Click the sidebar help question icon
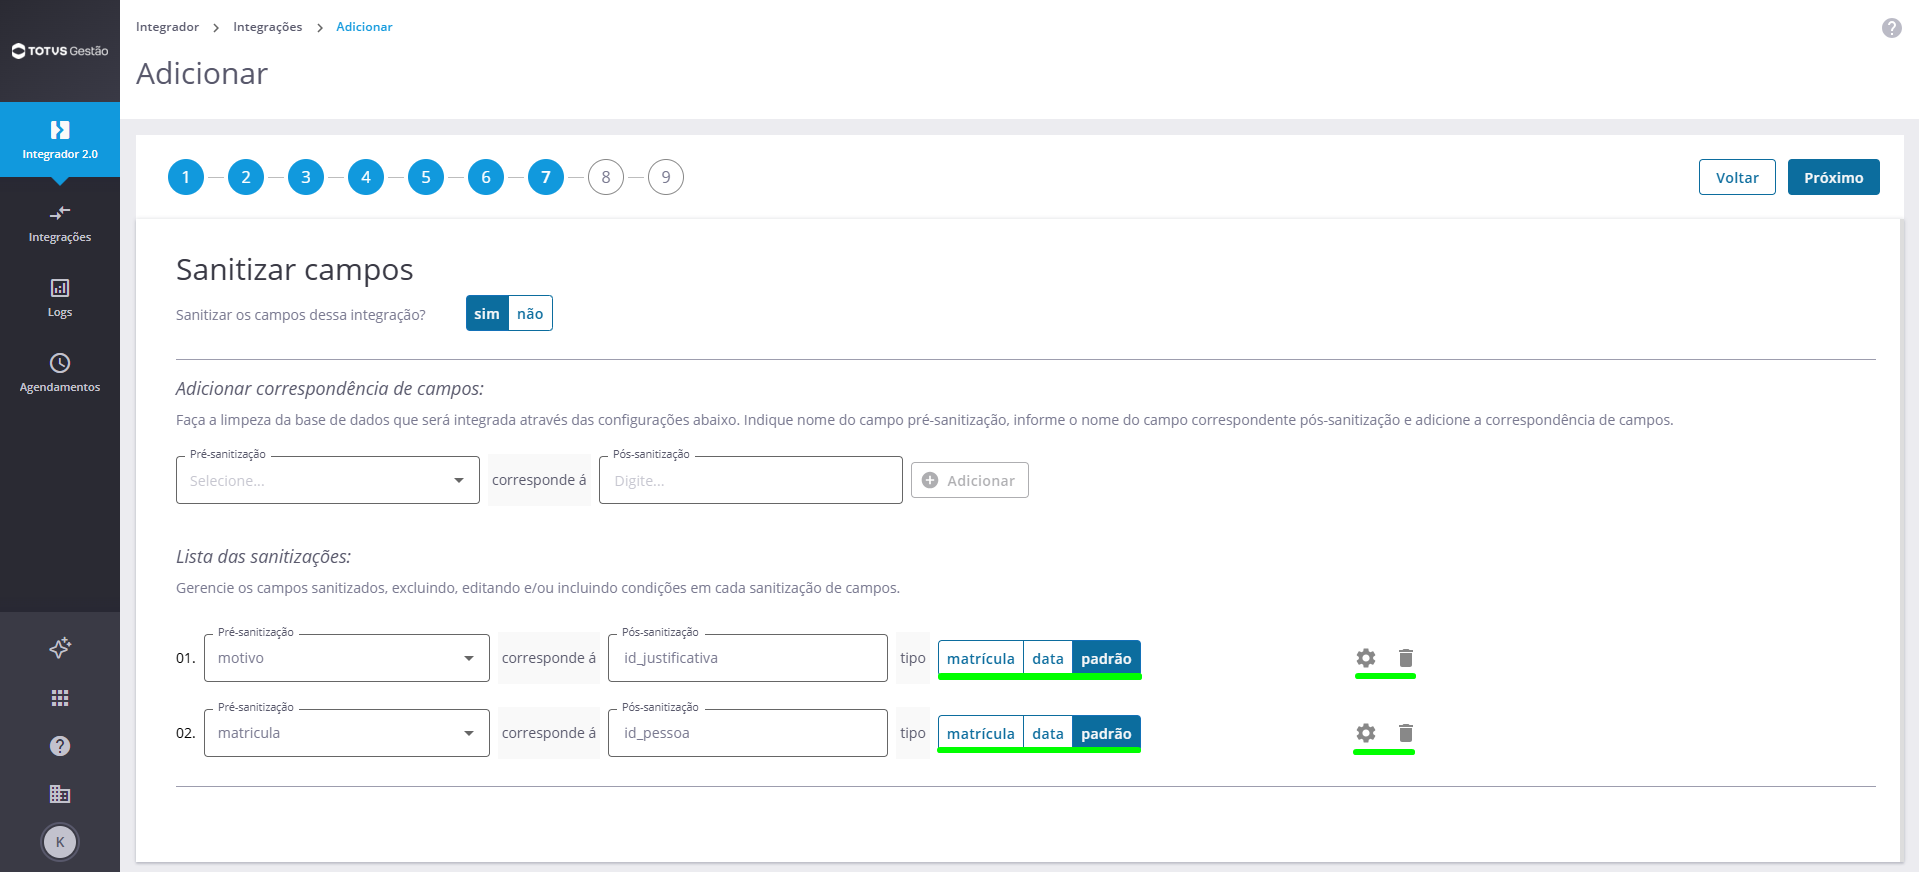Image resolution: width=1919 pixels, height=872 pixels. click(60, 746)
